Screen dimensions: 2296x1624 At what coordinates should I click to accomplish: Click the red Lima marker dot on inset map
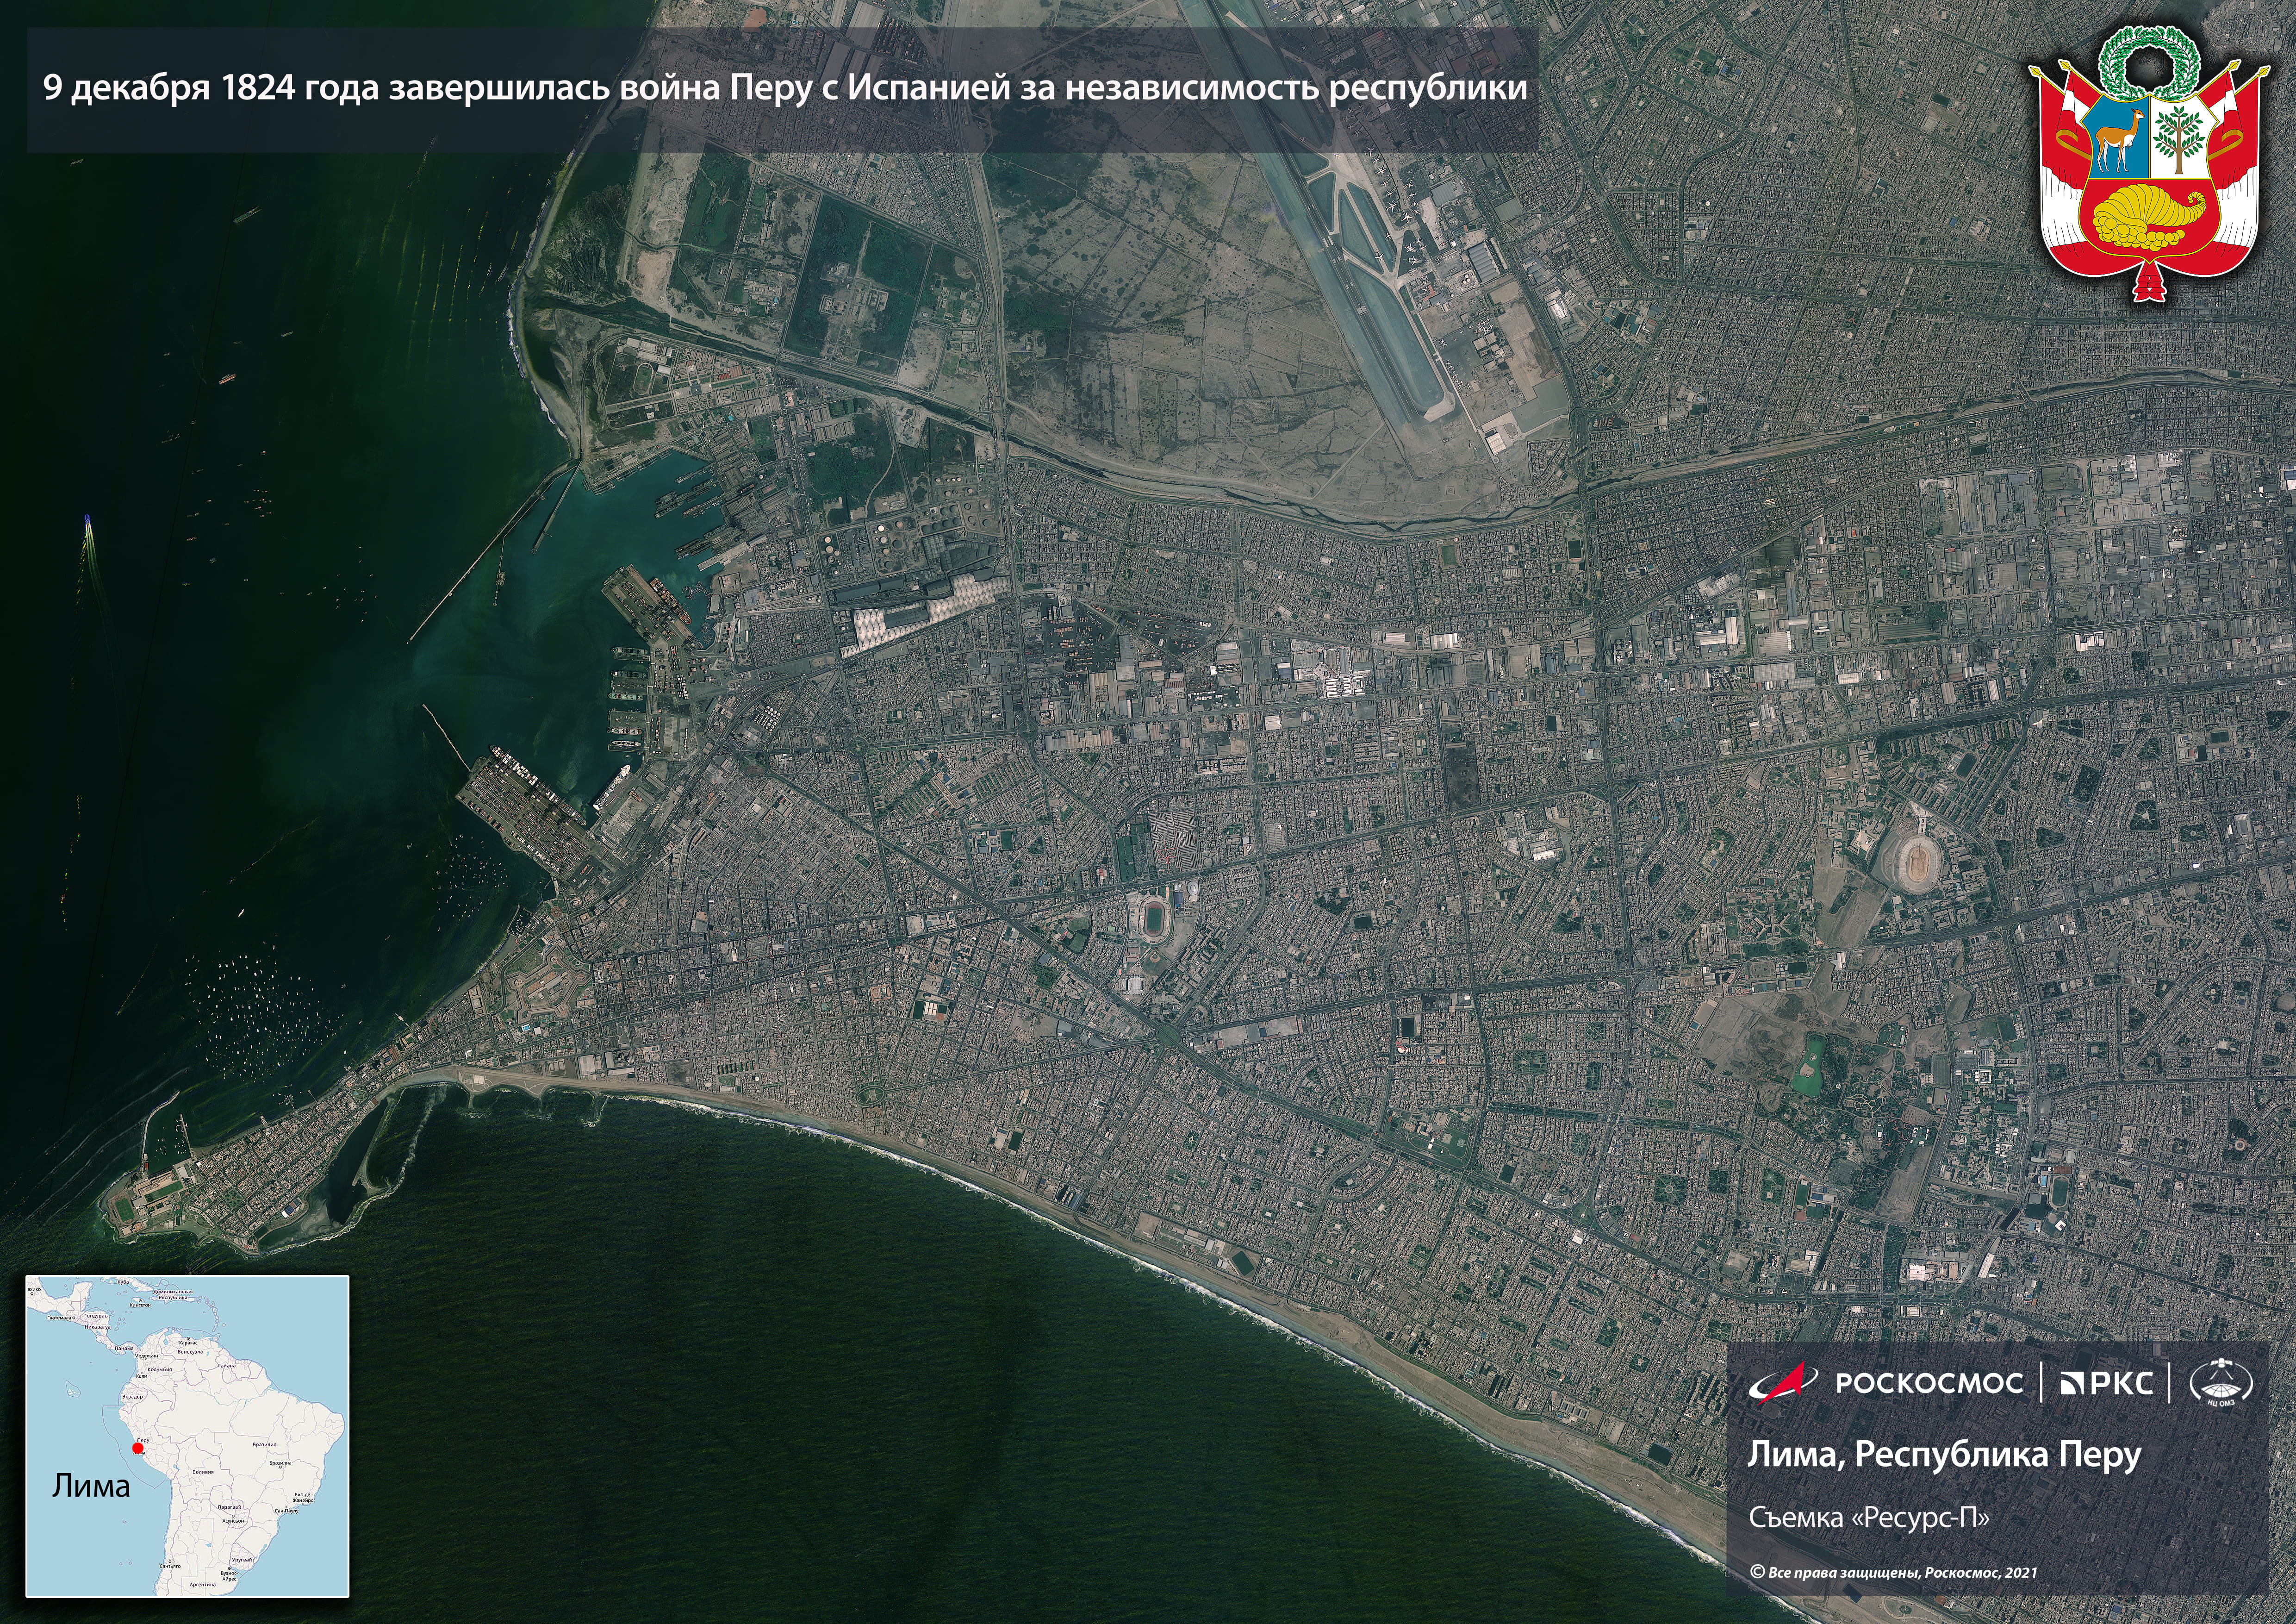pos(138,1448)
